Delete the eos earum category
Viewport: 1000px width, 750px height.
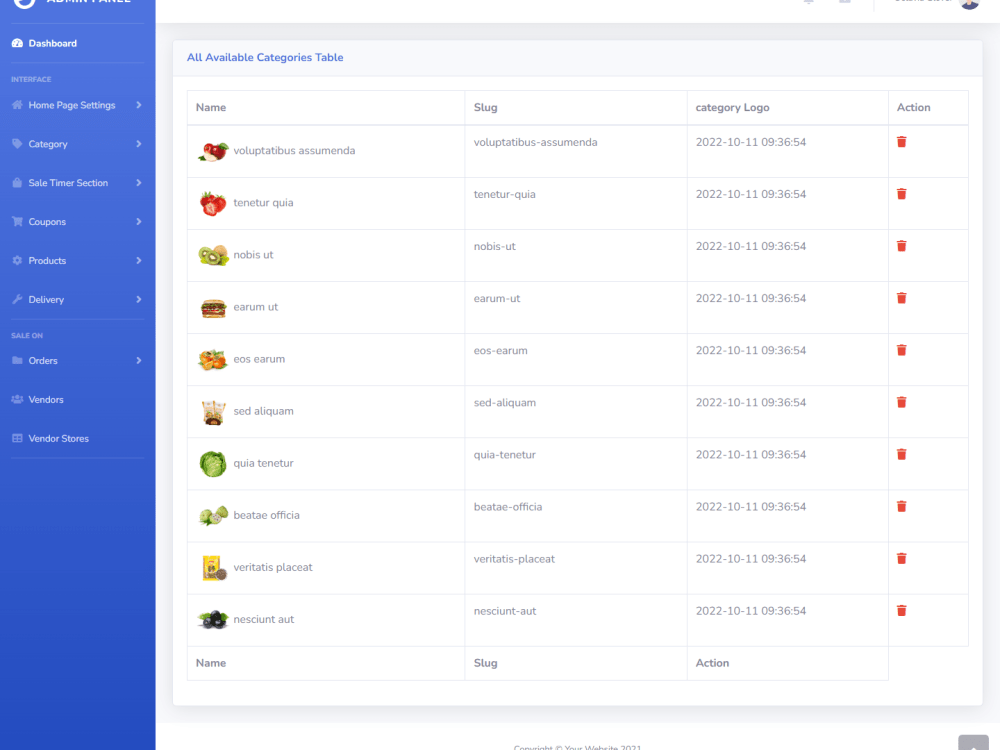901,350
